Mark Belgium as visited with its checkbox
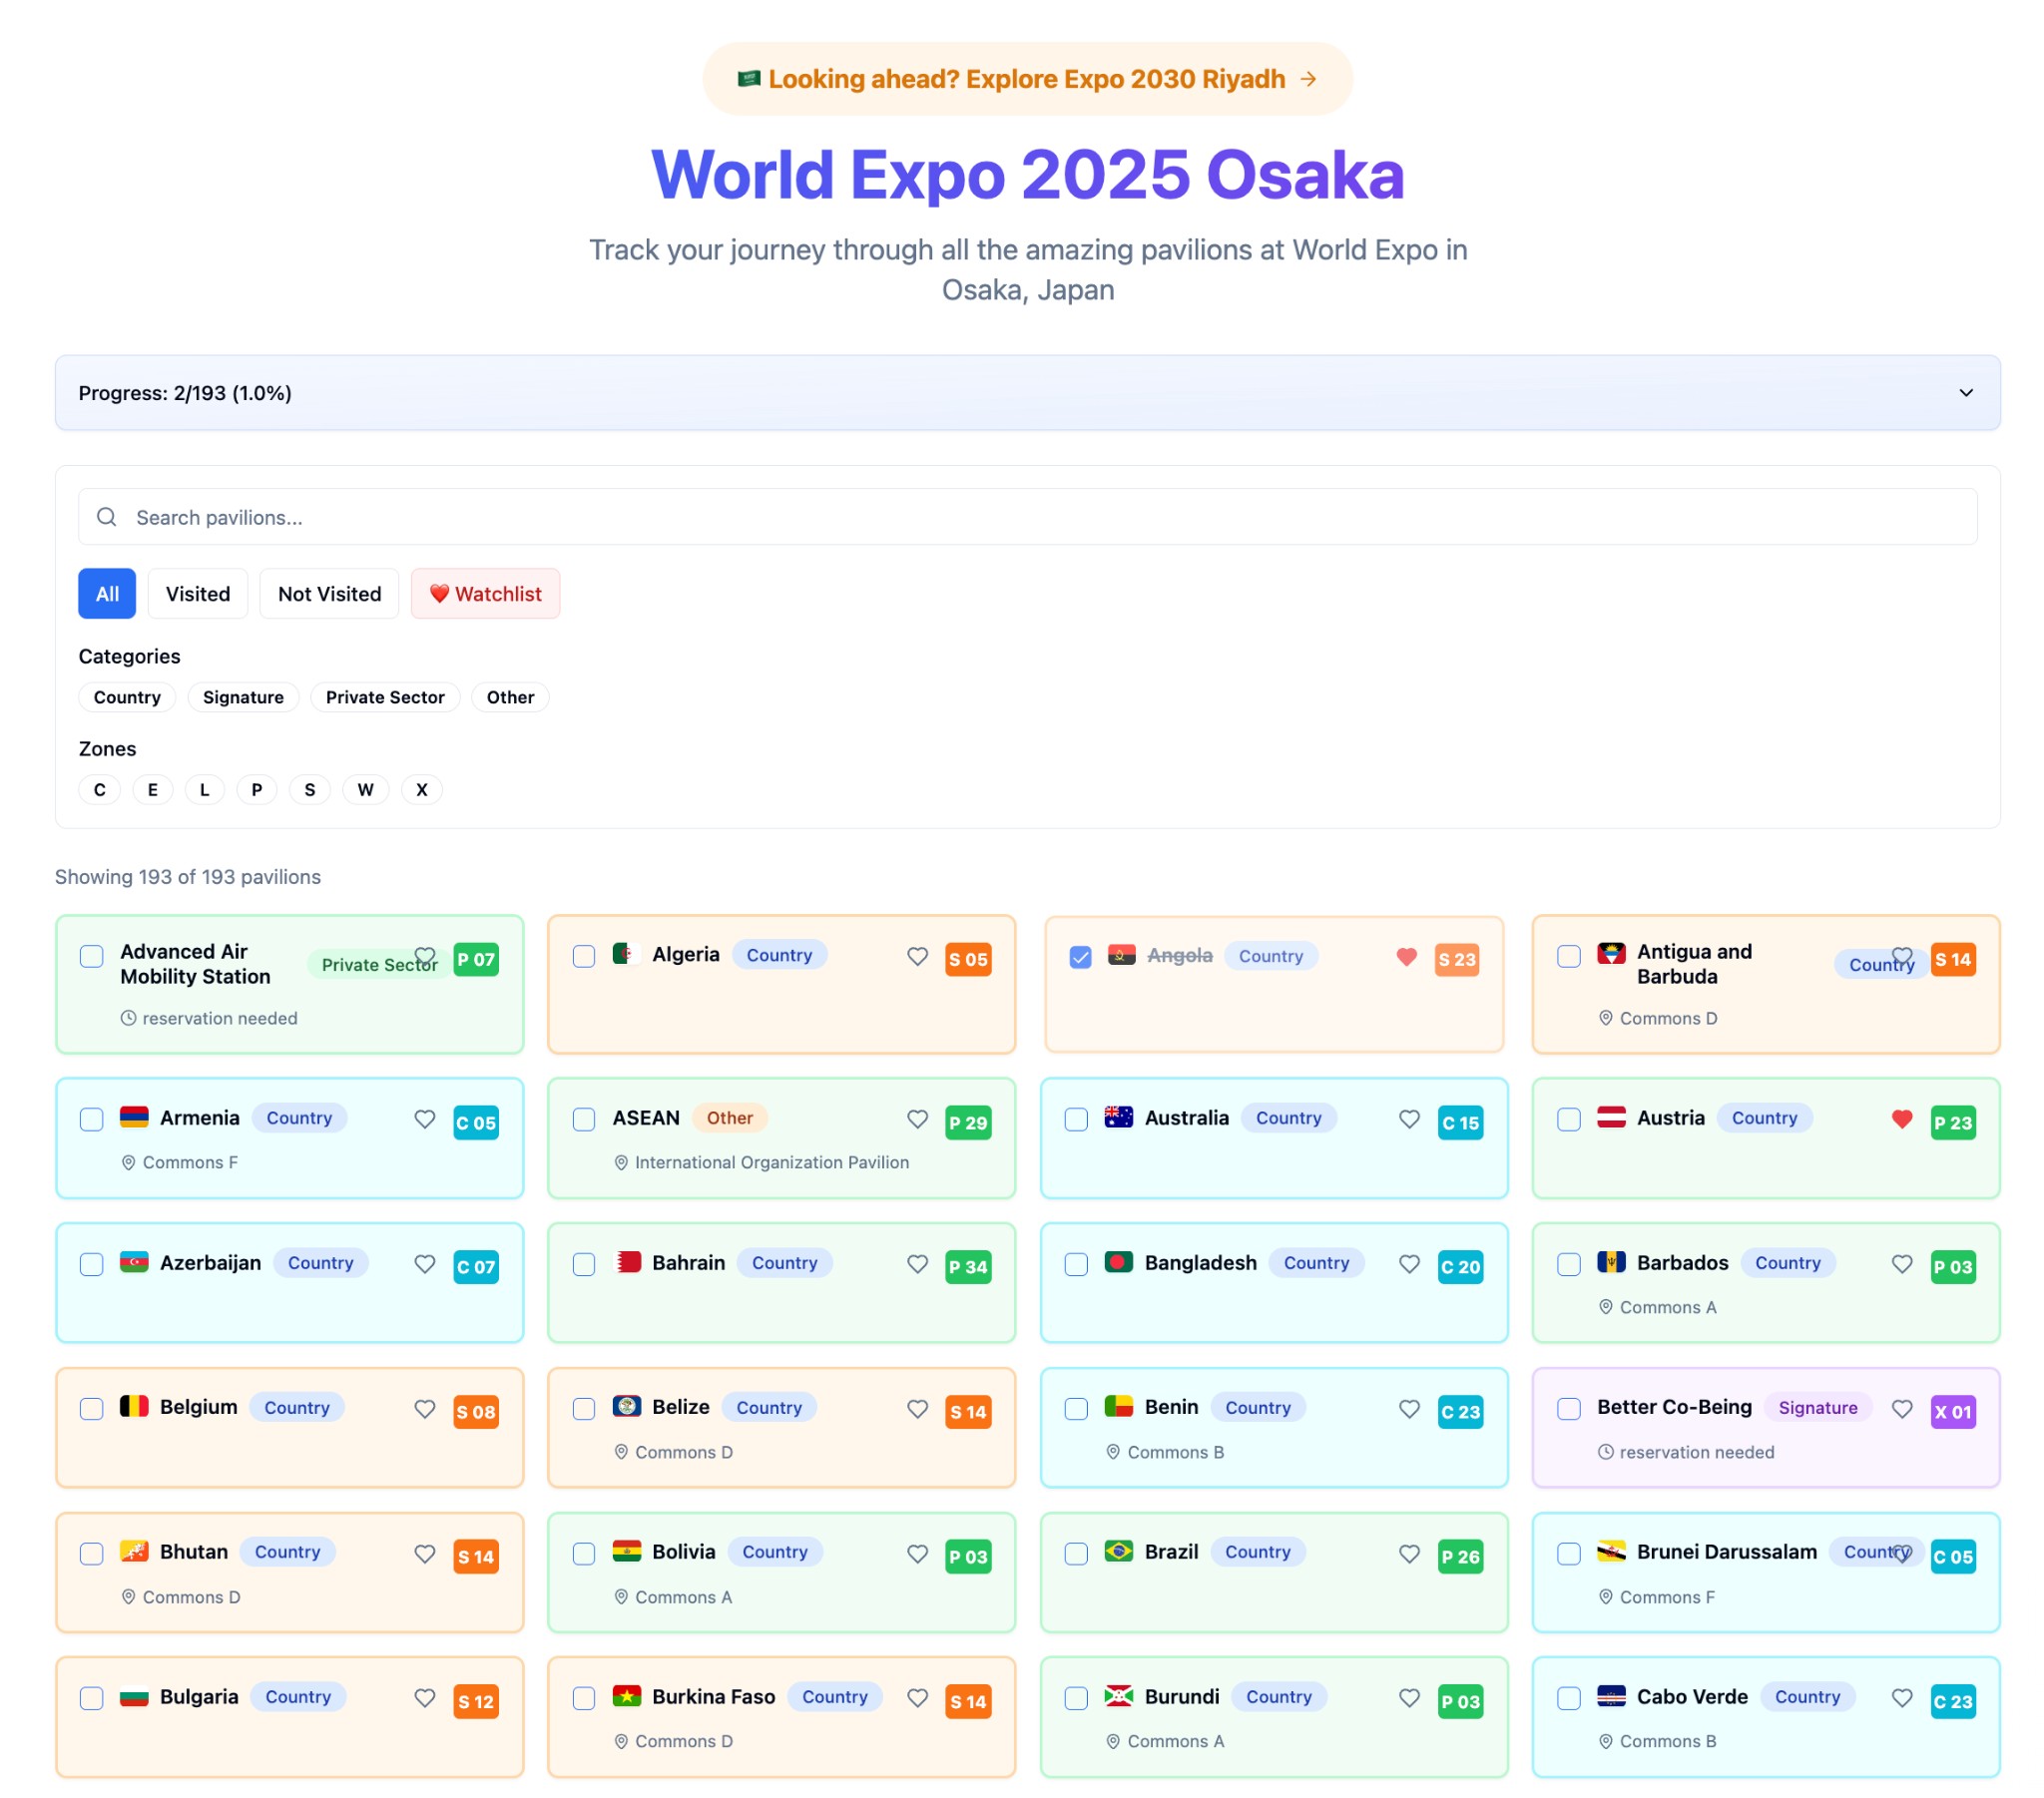Image resolution: width=2044 pixels, height=1798 pixels. click(x=91, y=1409)
